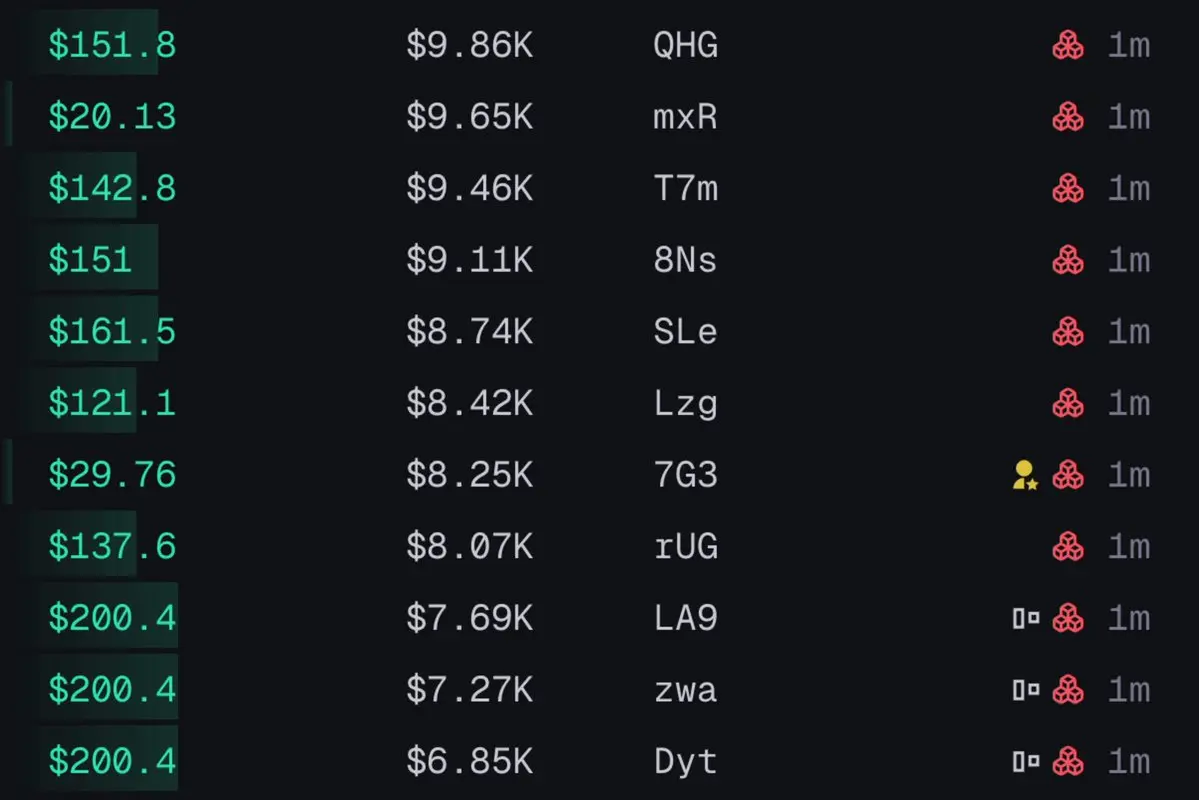Click the squares icon in LA9 row
This screenshot has height=800, width=1199.
pos(1025,618)
